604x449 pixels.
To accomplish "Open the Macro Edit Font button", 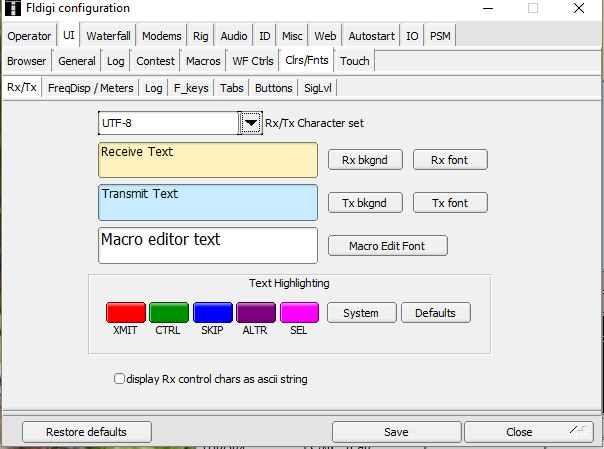I will coord(388,246).
